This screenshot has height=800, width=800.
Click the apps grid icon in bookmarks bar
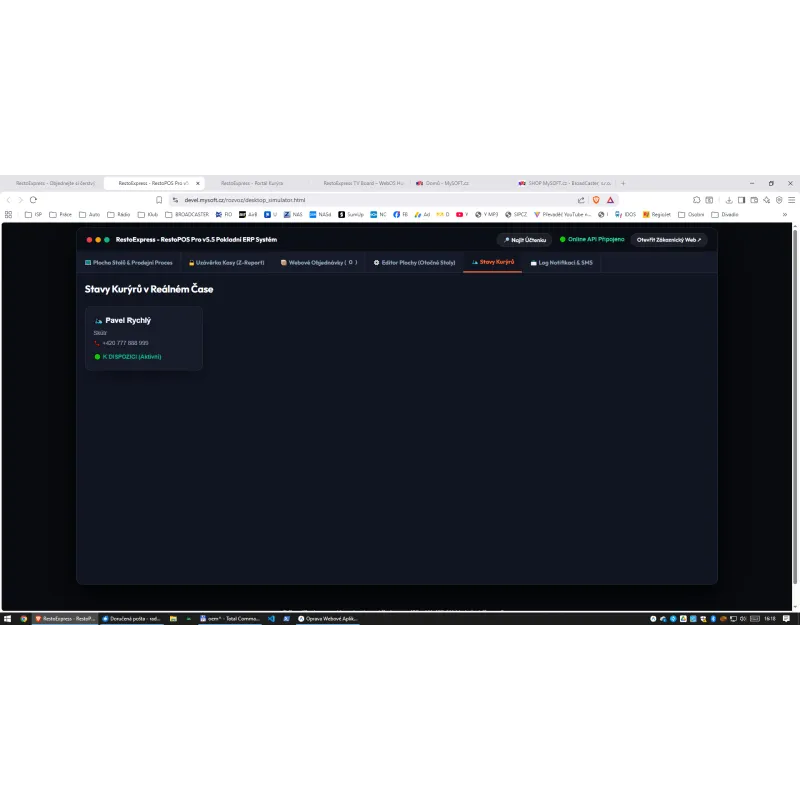coord(8,215)
